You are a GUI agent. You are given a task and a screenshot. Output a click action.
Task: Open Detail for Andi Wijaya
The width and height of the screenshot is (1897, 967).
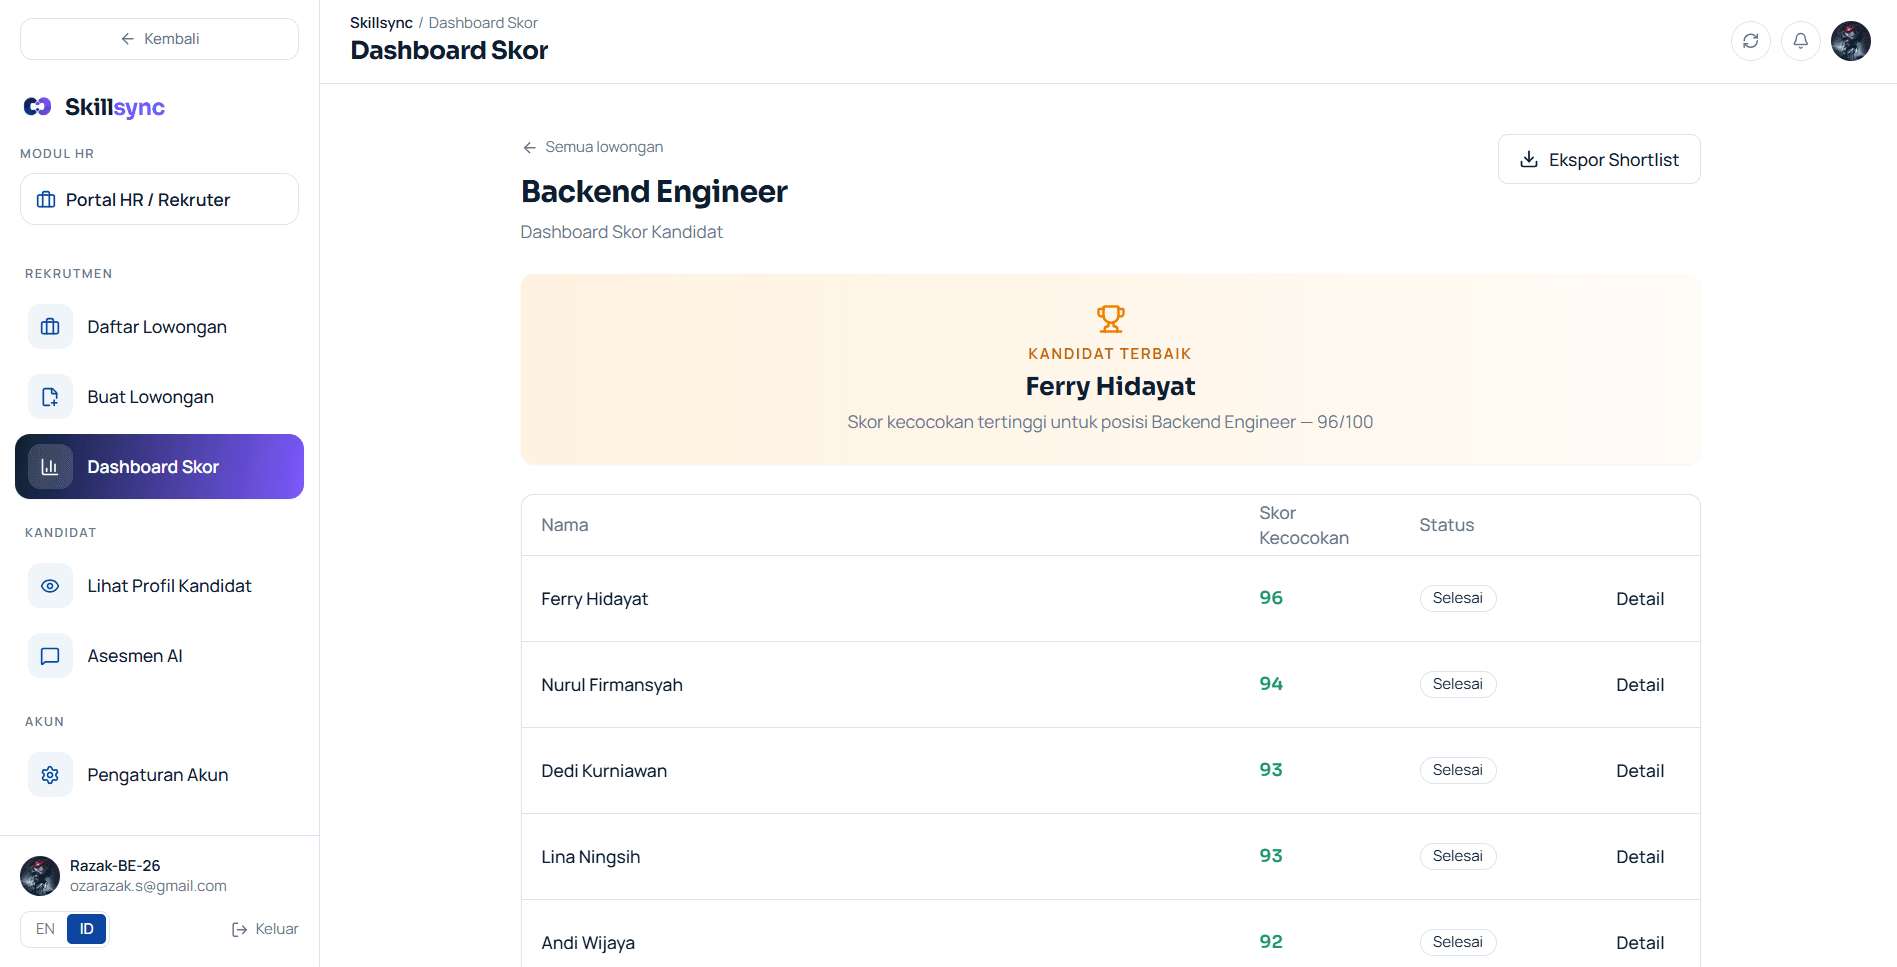click(x=1640, y=943)
